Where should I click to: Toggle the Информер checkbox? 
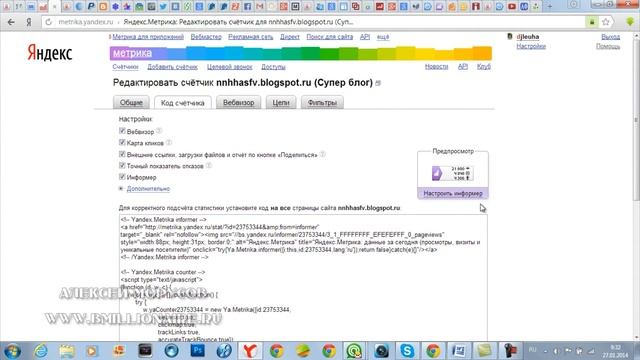tap(122, 176)
